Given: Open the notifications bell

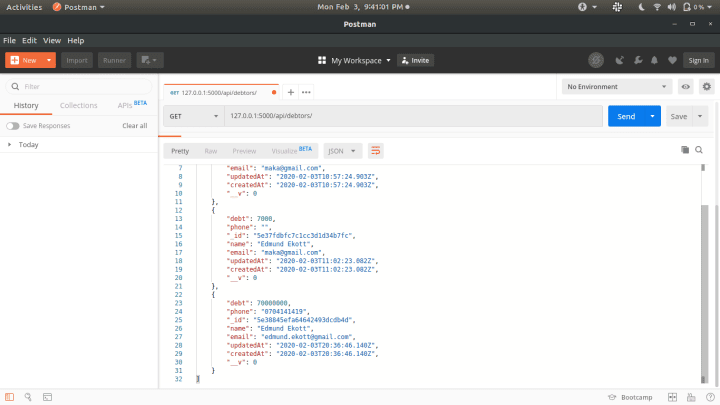Looking at the screenshot, I should (654, 60).
